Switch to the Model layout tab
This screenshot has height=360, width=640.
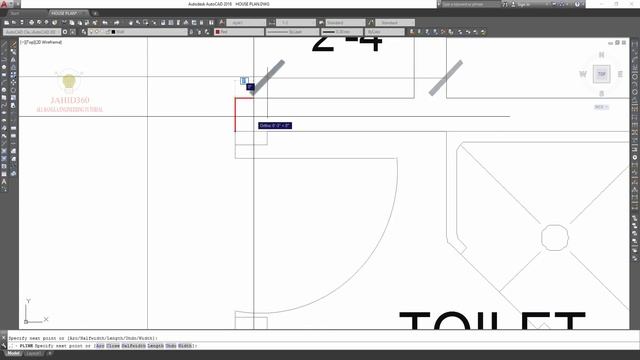[x=13, y=353]
